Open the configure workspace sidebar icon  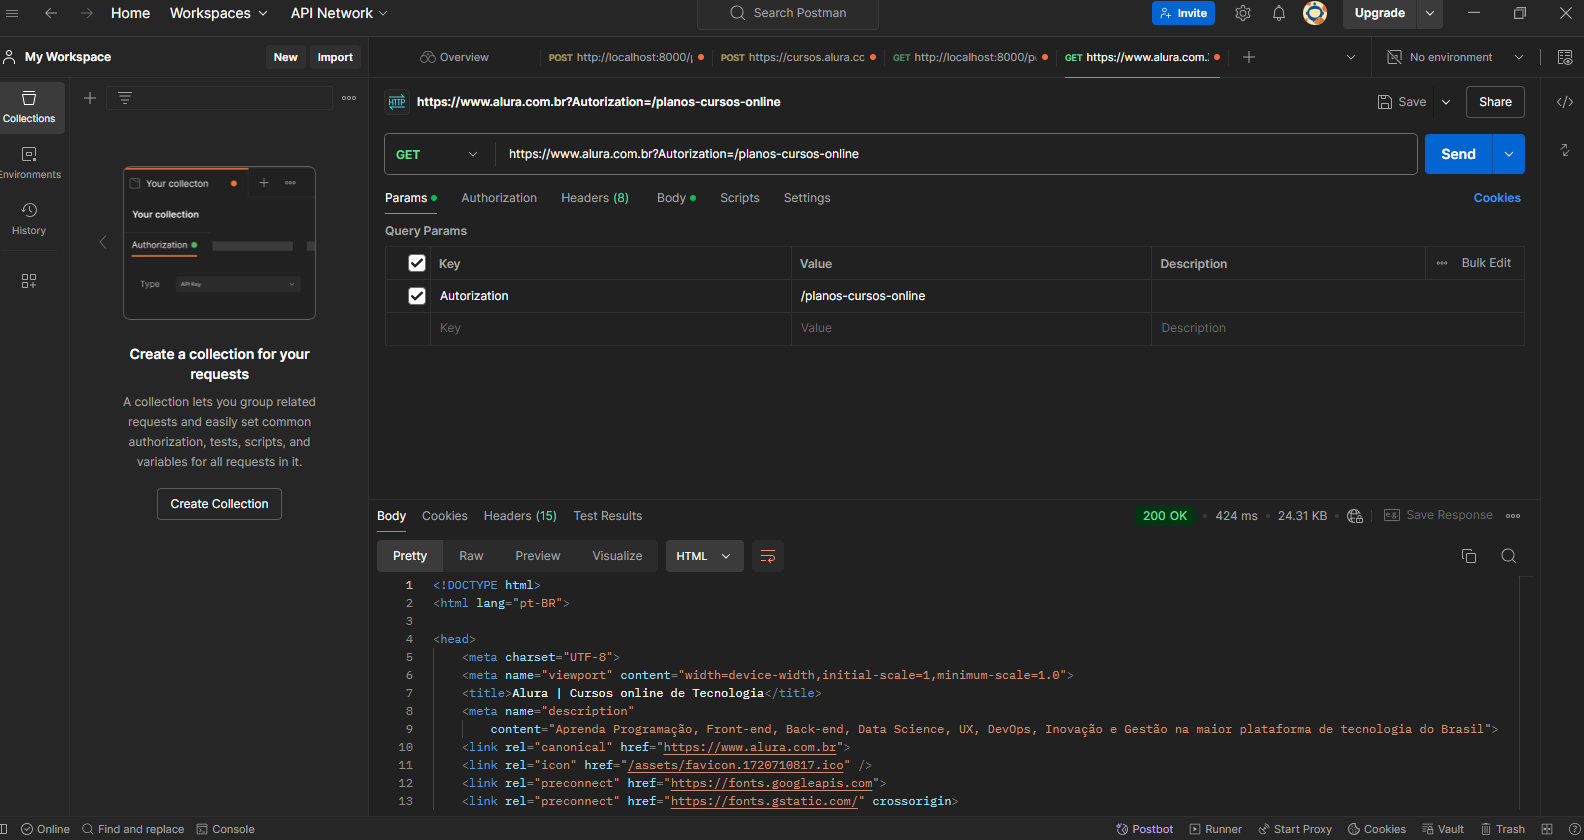pyautogui.click(x=29, y=281)
